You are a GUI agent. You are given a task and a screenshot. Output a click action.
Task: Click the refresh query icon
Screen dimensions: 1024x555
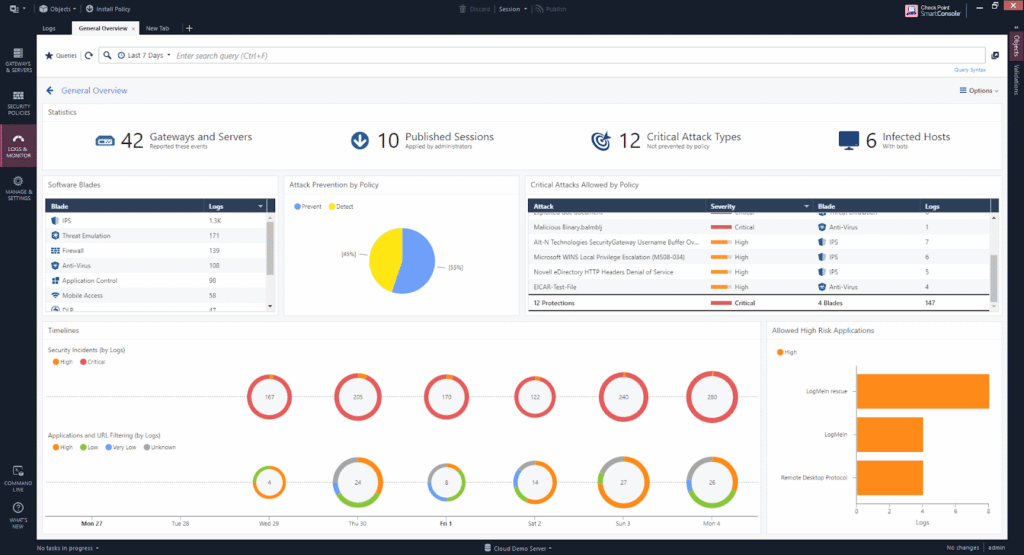(x=89, y=56)
